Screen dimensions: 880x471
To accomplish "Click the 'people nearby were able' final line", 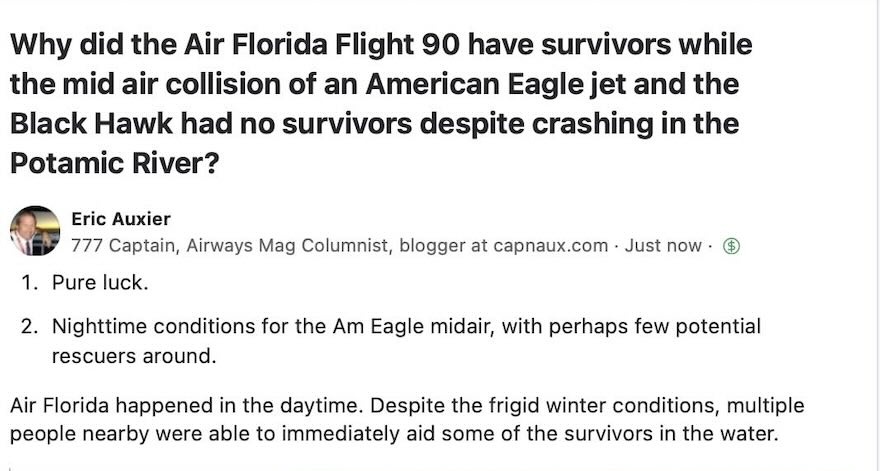I will [395, 434].
